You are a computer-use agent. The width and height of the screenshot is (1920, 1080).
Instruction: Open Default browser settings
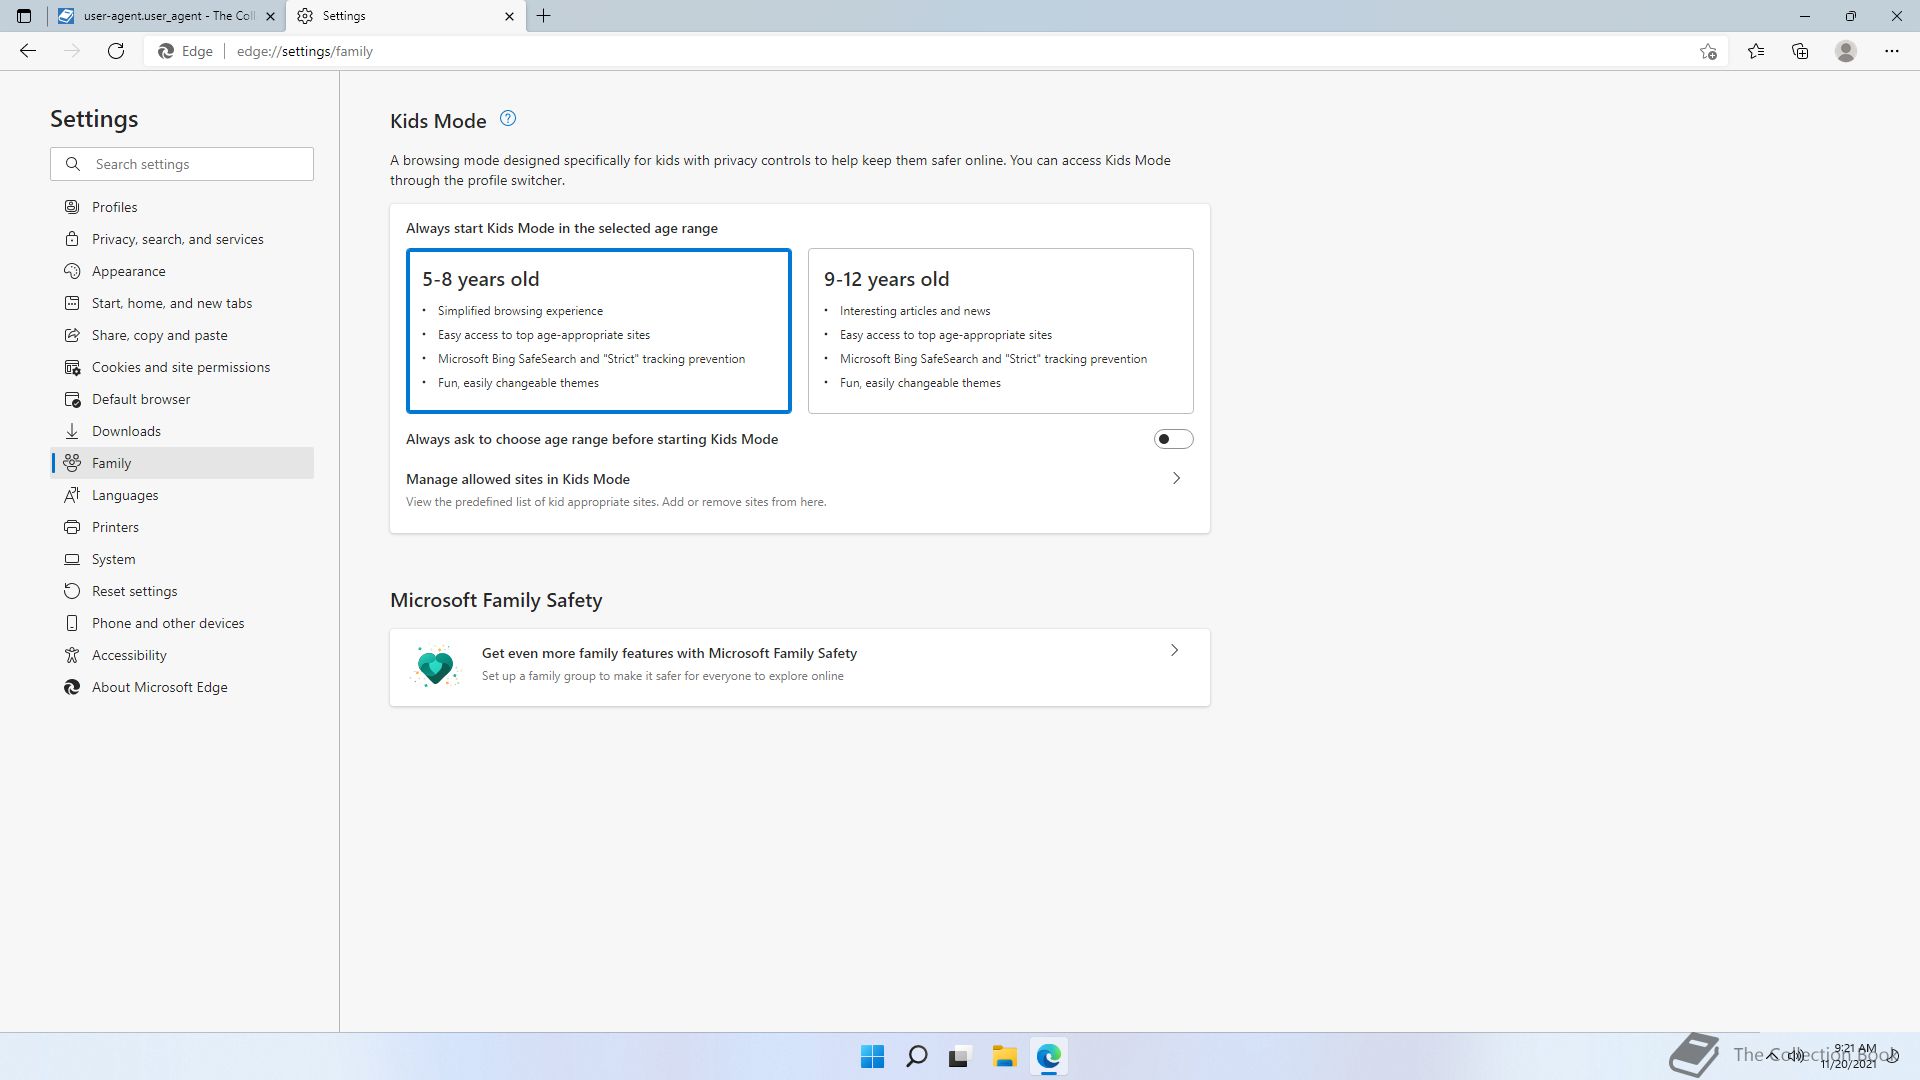pyautogui.click(x=182, y=399)
